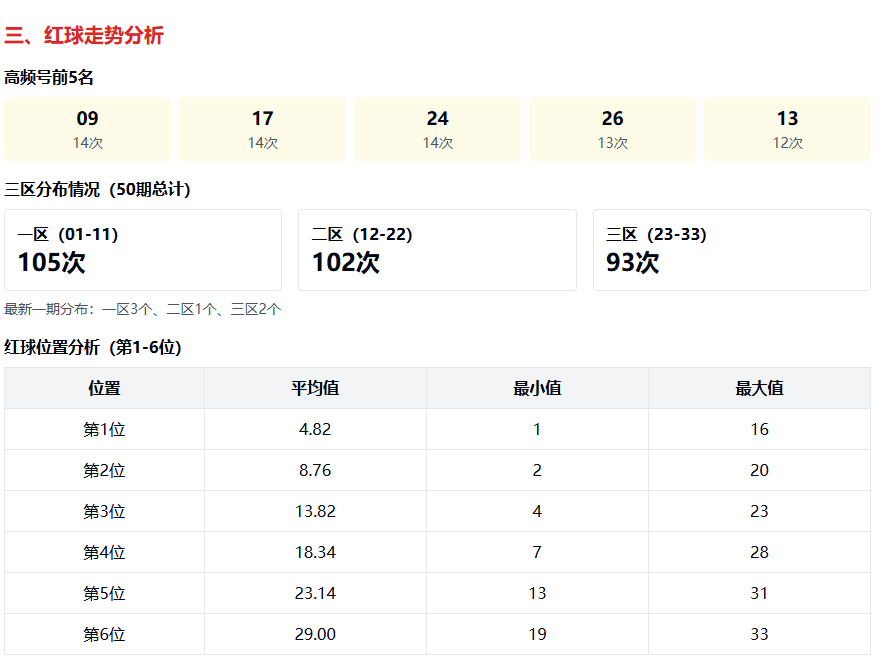Click the 最新一期分布 summary text
The width and height of the screenshot is (878, 667).
143,310
